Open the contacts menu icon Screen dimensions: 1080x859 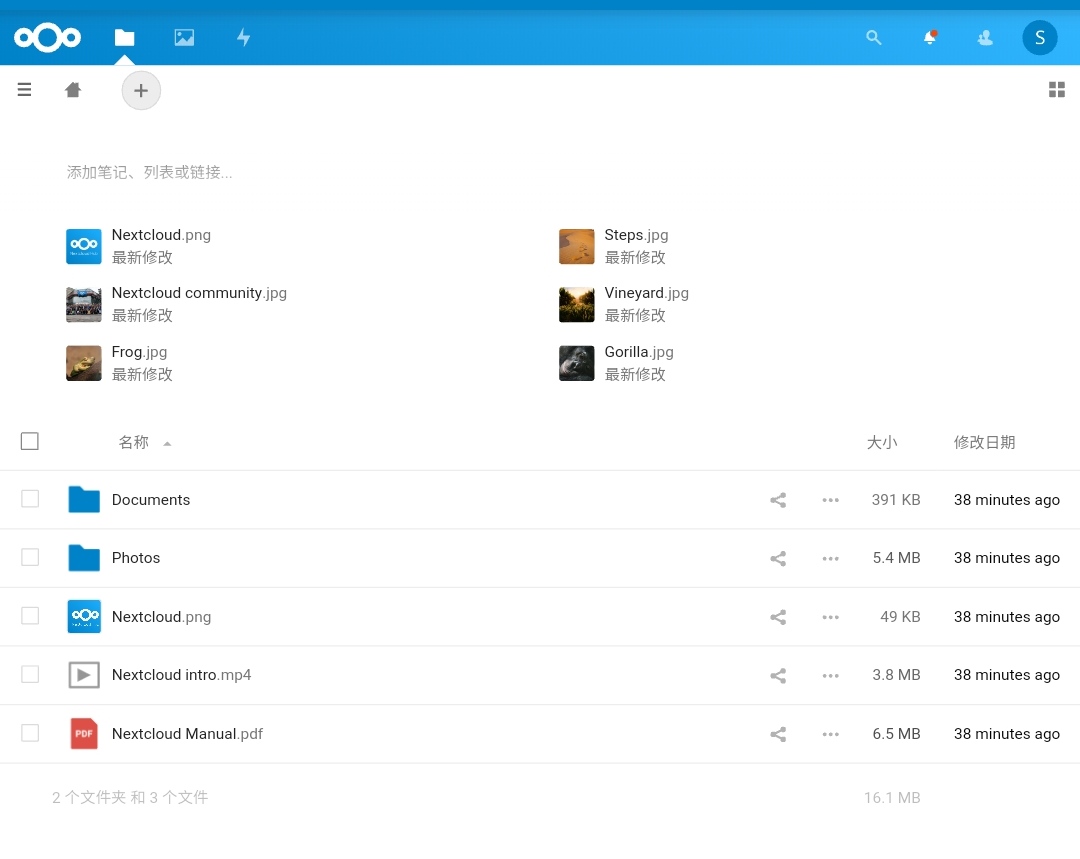(985, 37)
